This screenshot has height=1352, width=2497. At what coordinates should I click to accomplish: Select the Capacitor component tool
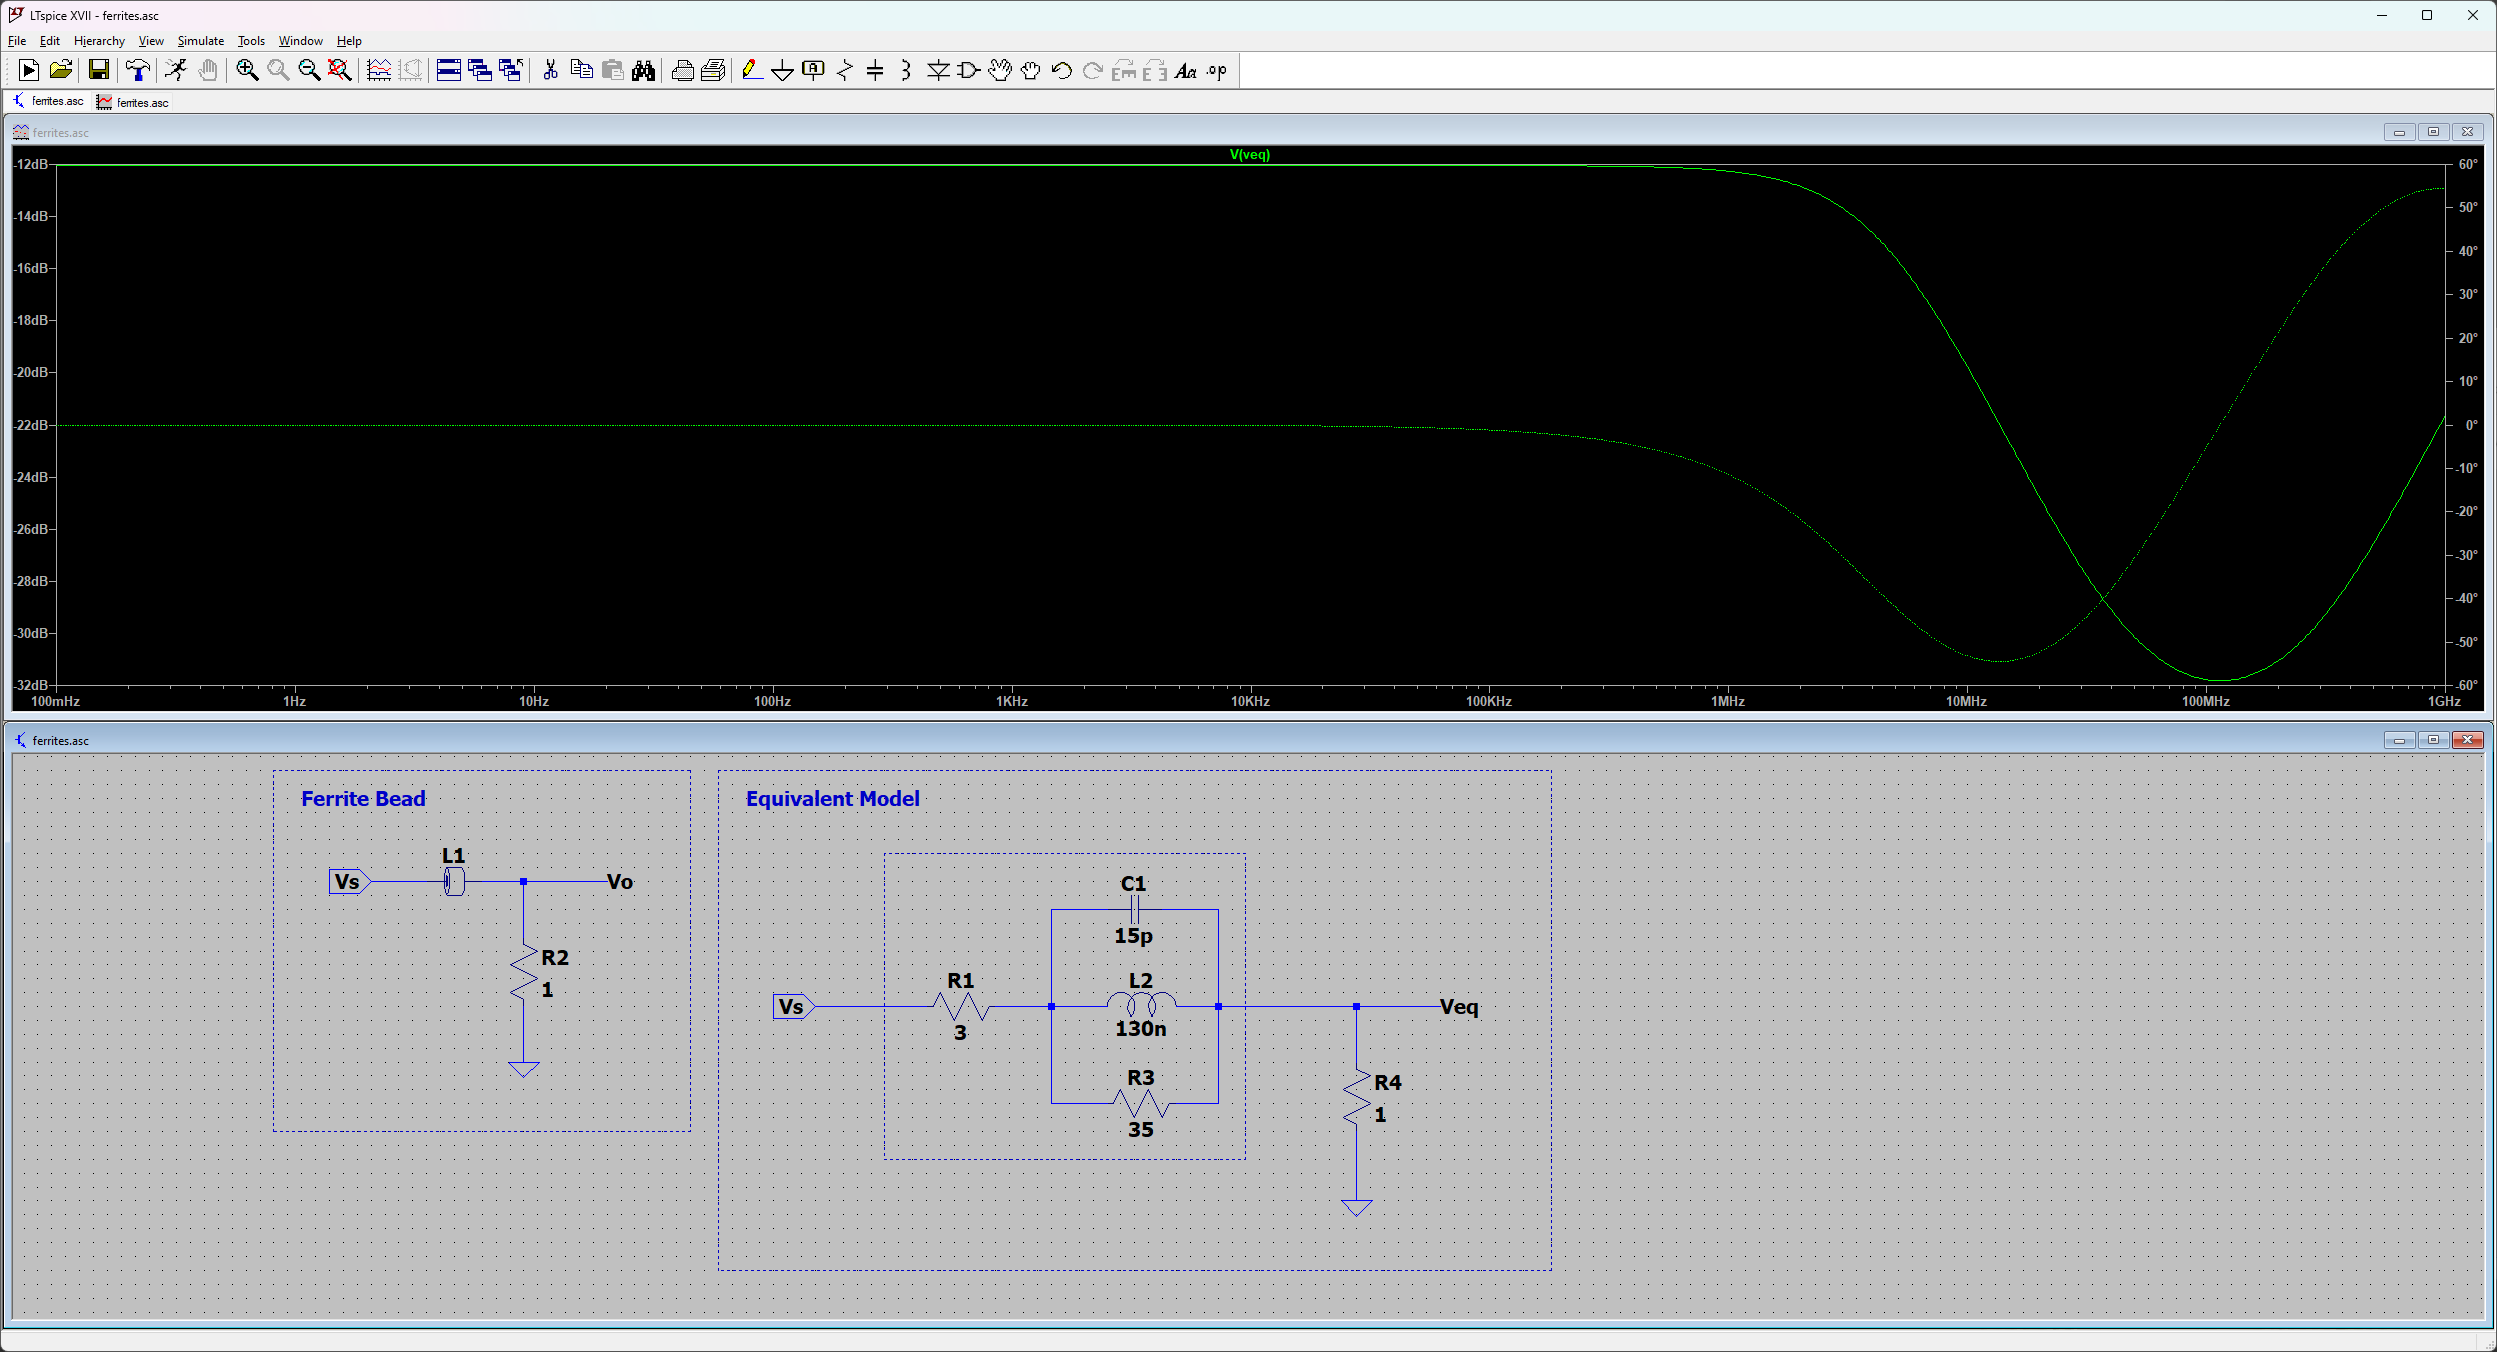coord(875,70)
